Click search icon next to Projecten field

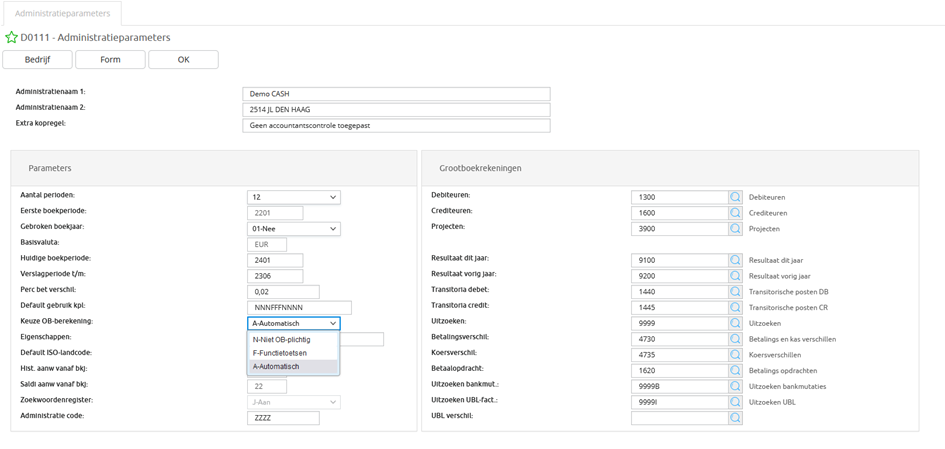[x=736, y=228]
